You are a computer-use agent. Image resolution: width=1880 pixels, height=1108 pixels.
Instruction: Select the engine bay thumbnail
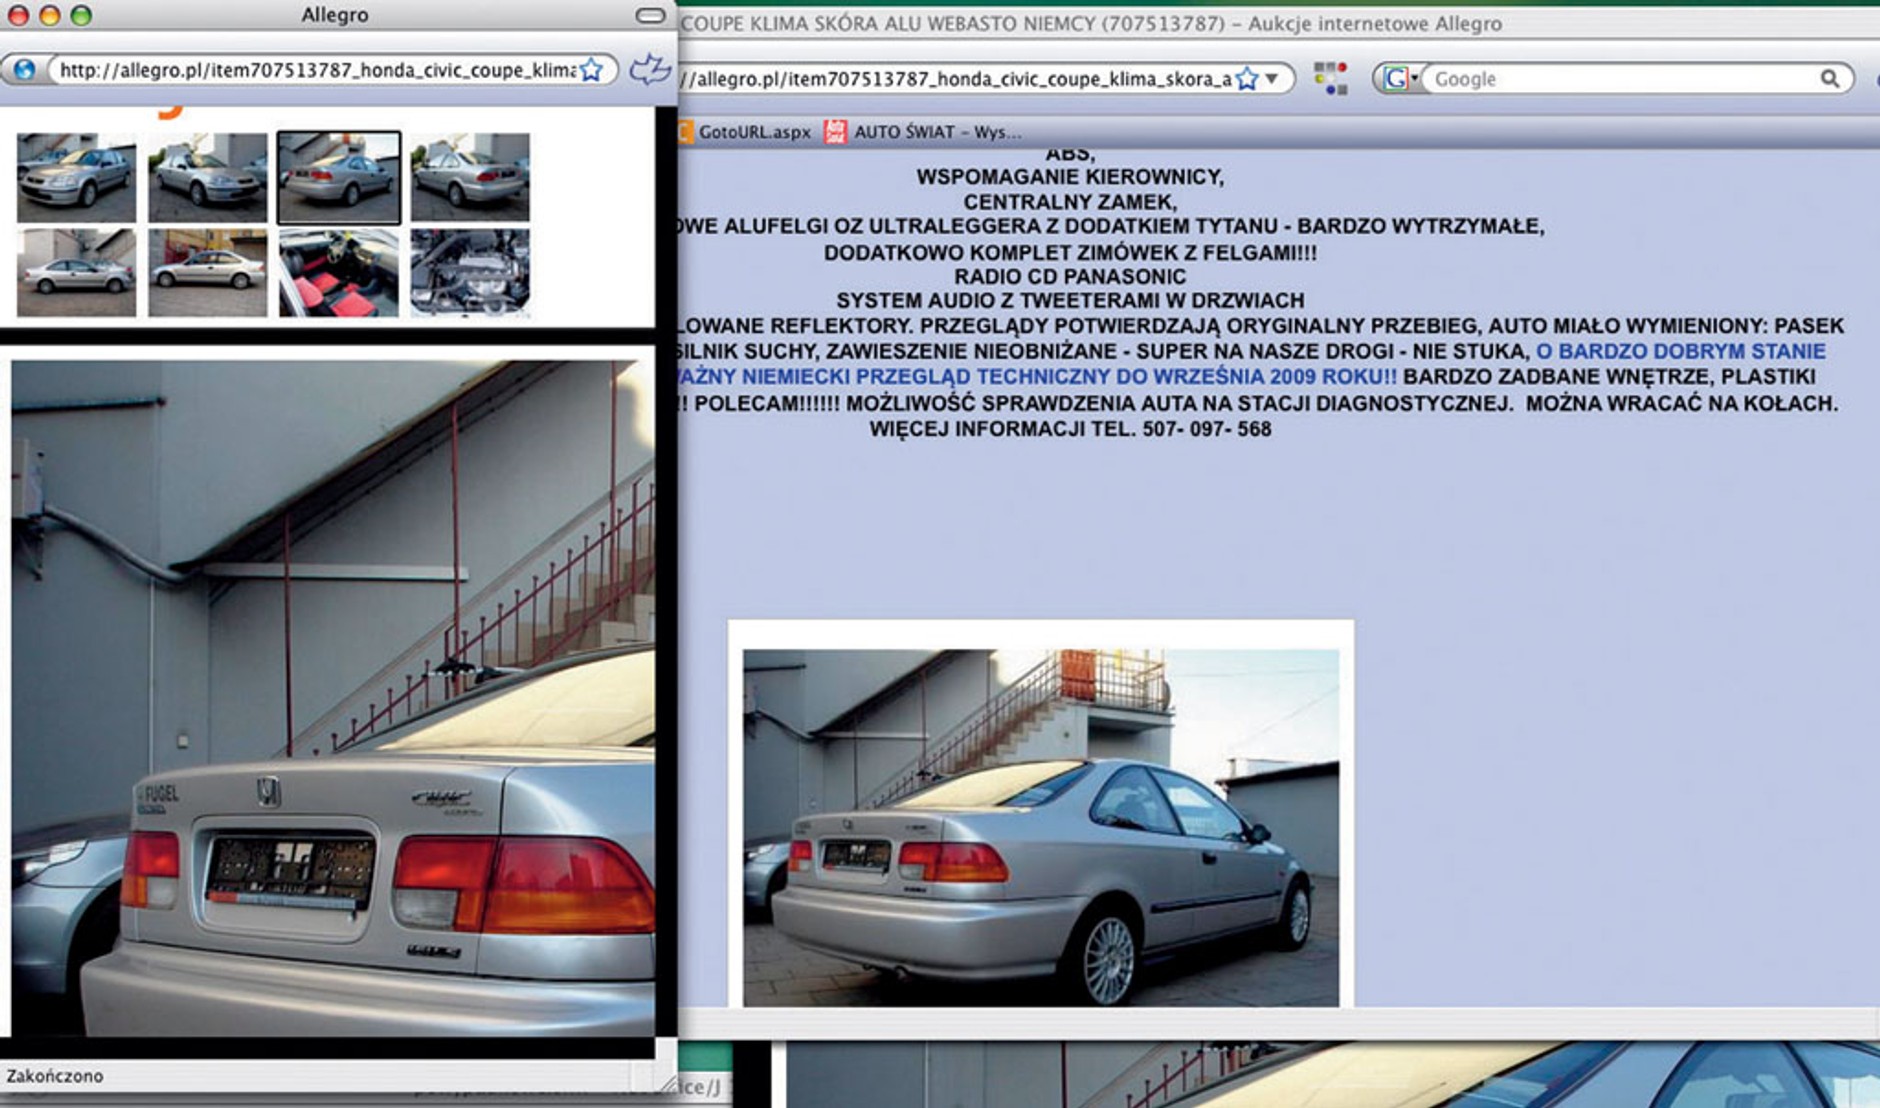click(x=470, y=273)
